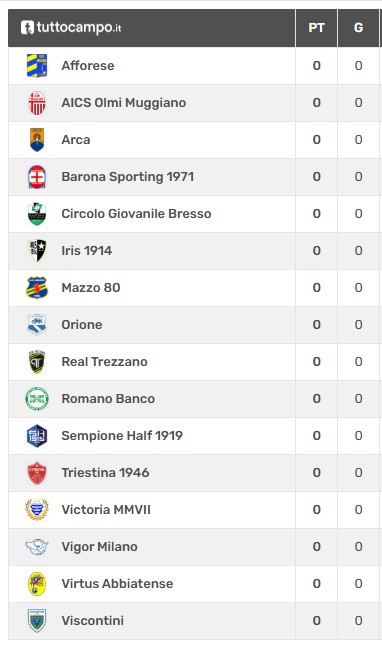Screen dimensions: 382x645
Task: Open the Victoria MMVII team page
Action: click(x=106, y=510)
